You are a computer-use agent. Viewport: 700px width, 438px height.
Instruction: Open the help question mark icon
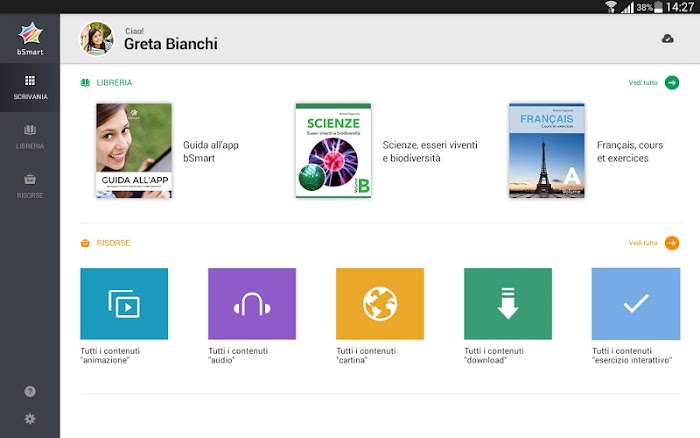click(30, 392)
